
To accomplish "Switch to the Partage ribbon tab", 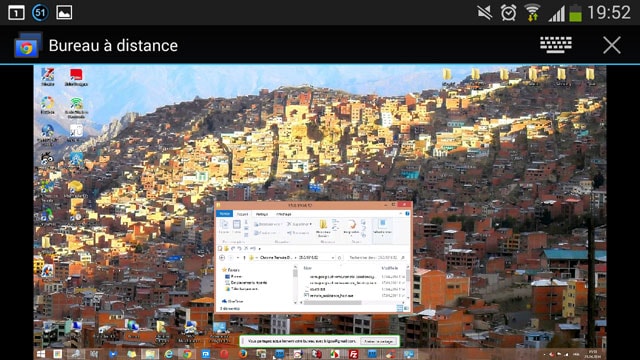I will coord(262,214).
